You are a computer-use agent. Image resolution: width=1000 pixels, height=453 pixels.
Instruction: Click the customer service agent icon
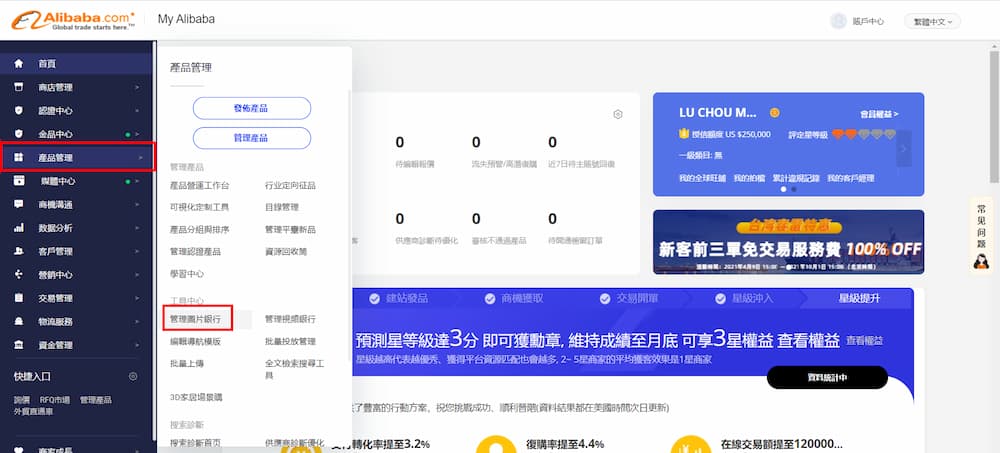click(981, 260)
